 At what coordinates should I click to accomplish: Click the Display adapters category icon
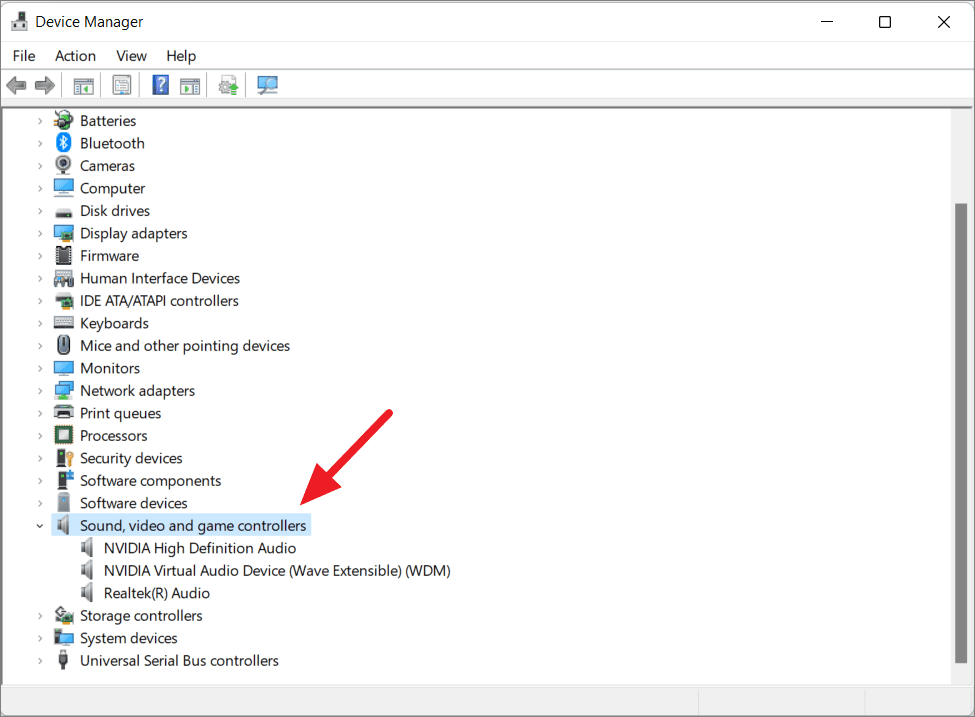click(62, 232)
